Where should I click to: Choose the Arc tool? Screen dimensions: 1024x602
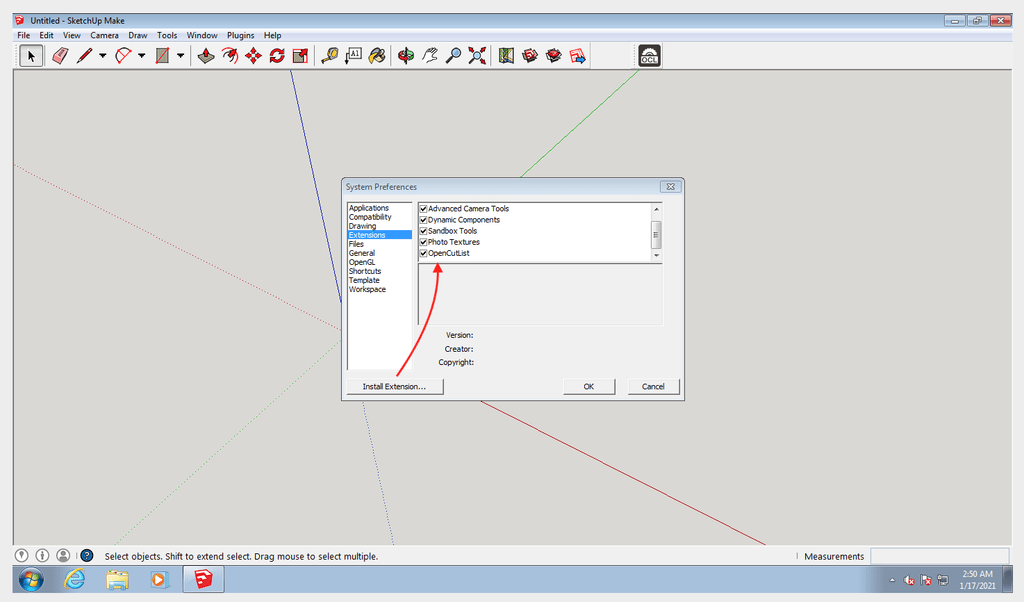click(123, 56)
